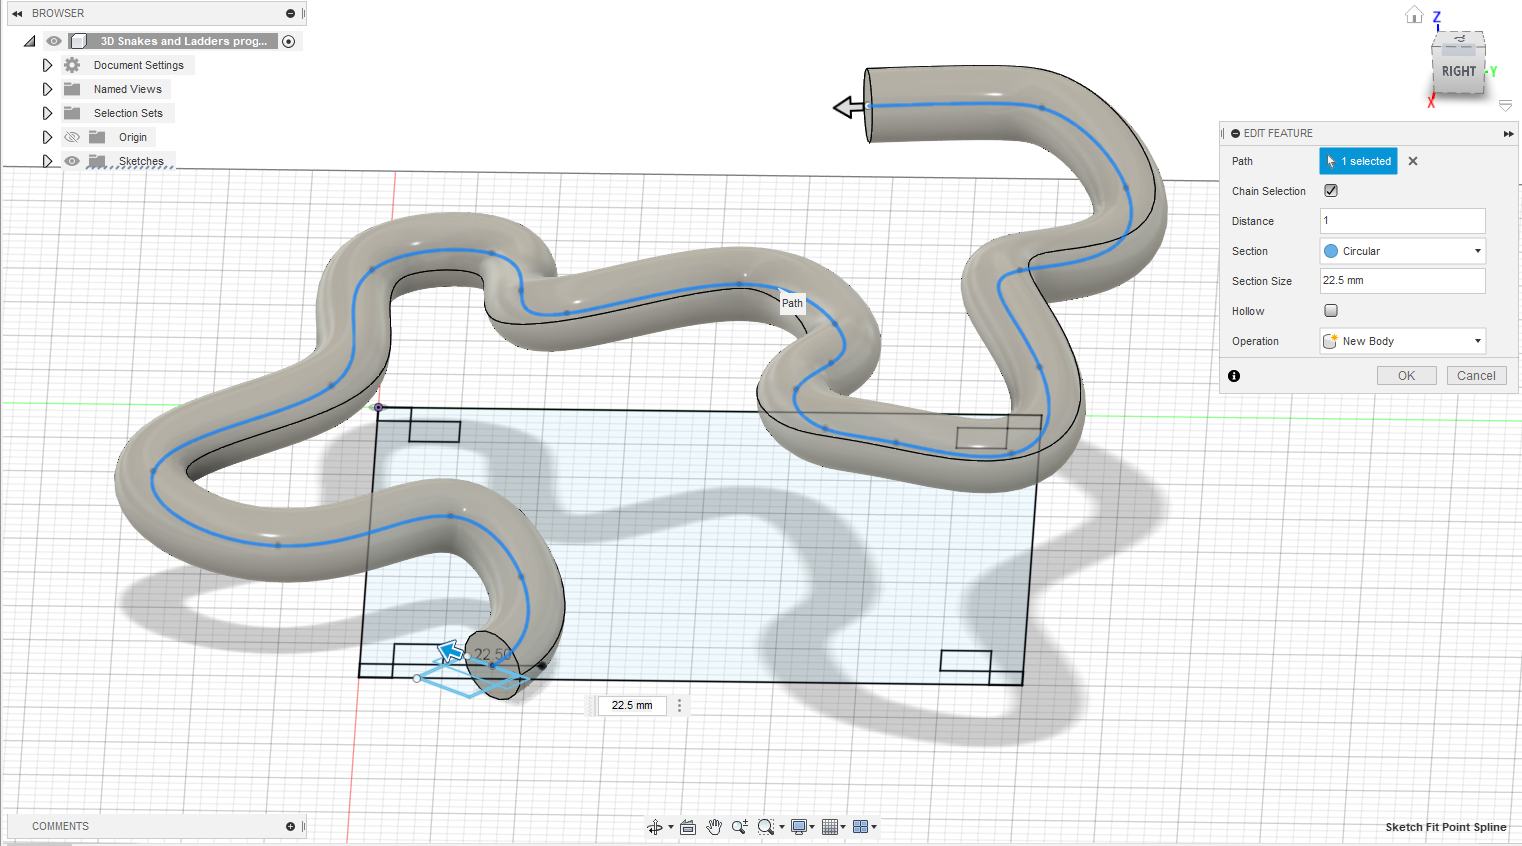Open the Operation dropdown showing New Body
Viewport: 1522px width, 846px height.
pyautogui.click(x=1402, y=340)
